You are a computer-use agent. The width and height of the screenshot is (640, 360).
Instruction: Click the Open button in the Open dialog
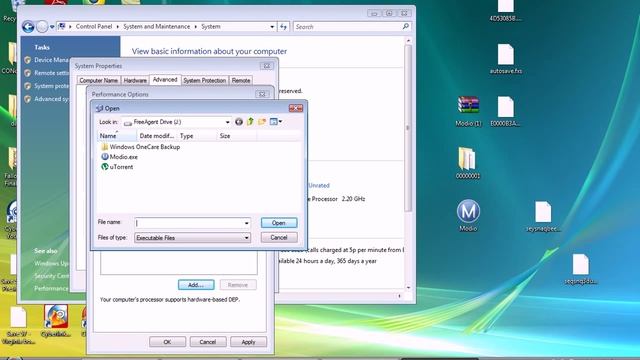tap(279, 223)
